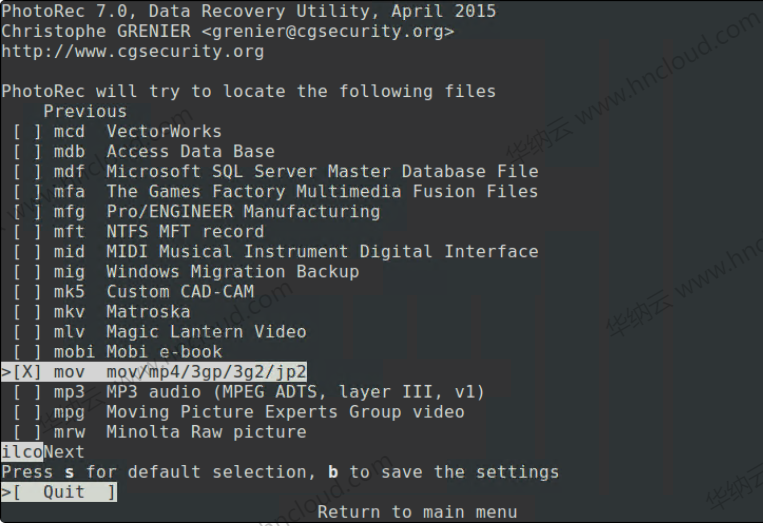Toggle the mpg Moving Picture Experts checkbox
This screenshot has width=763, height=526.
point(27,412)
